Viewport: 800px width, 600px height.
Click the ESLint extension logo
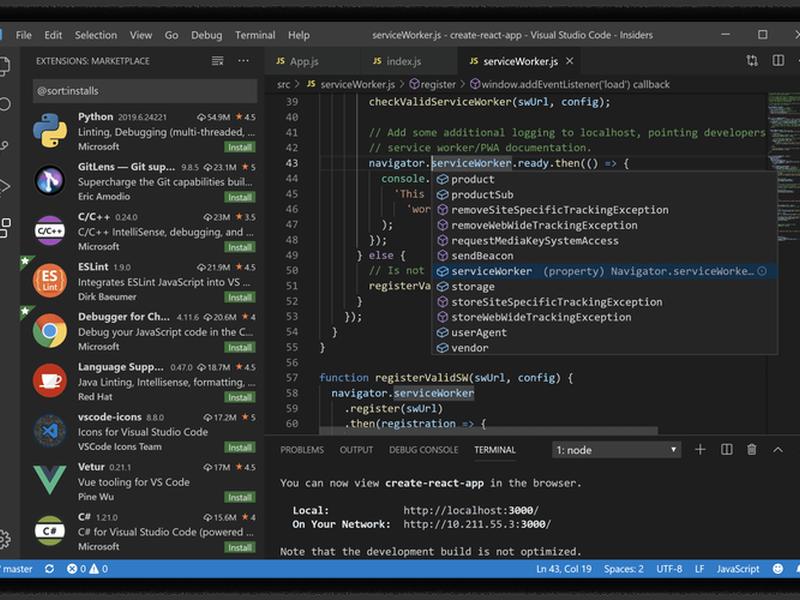point(49,281)
